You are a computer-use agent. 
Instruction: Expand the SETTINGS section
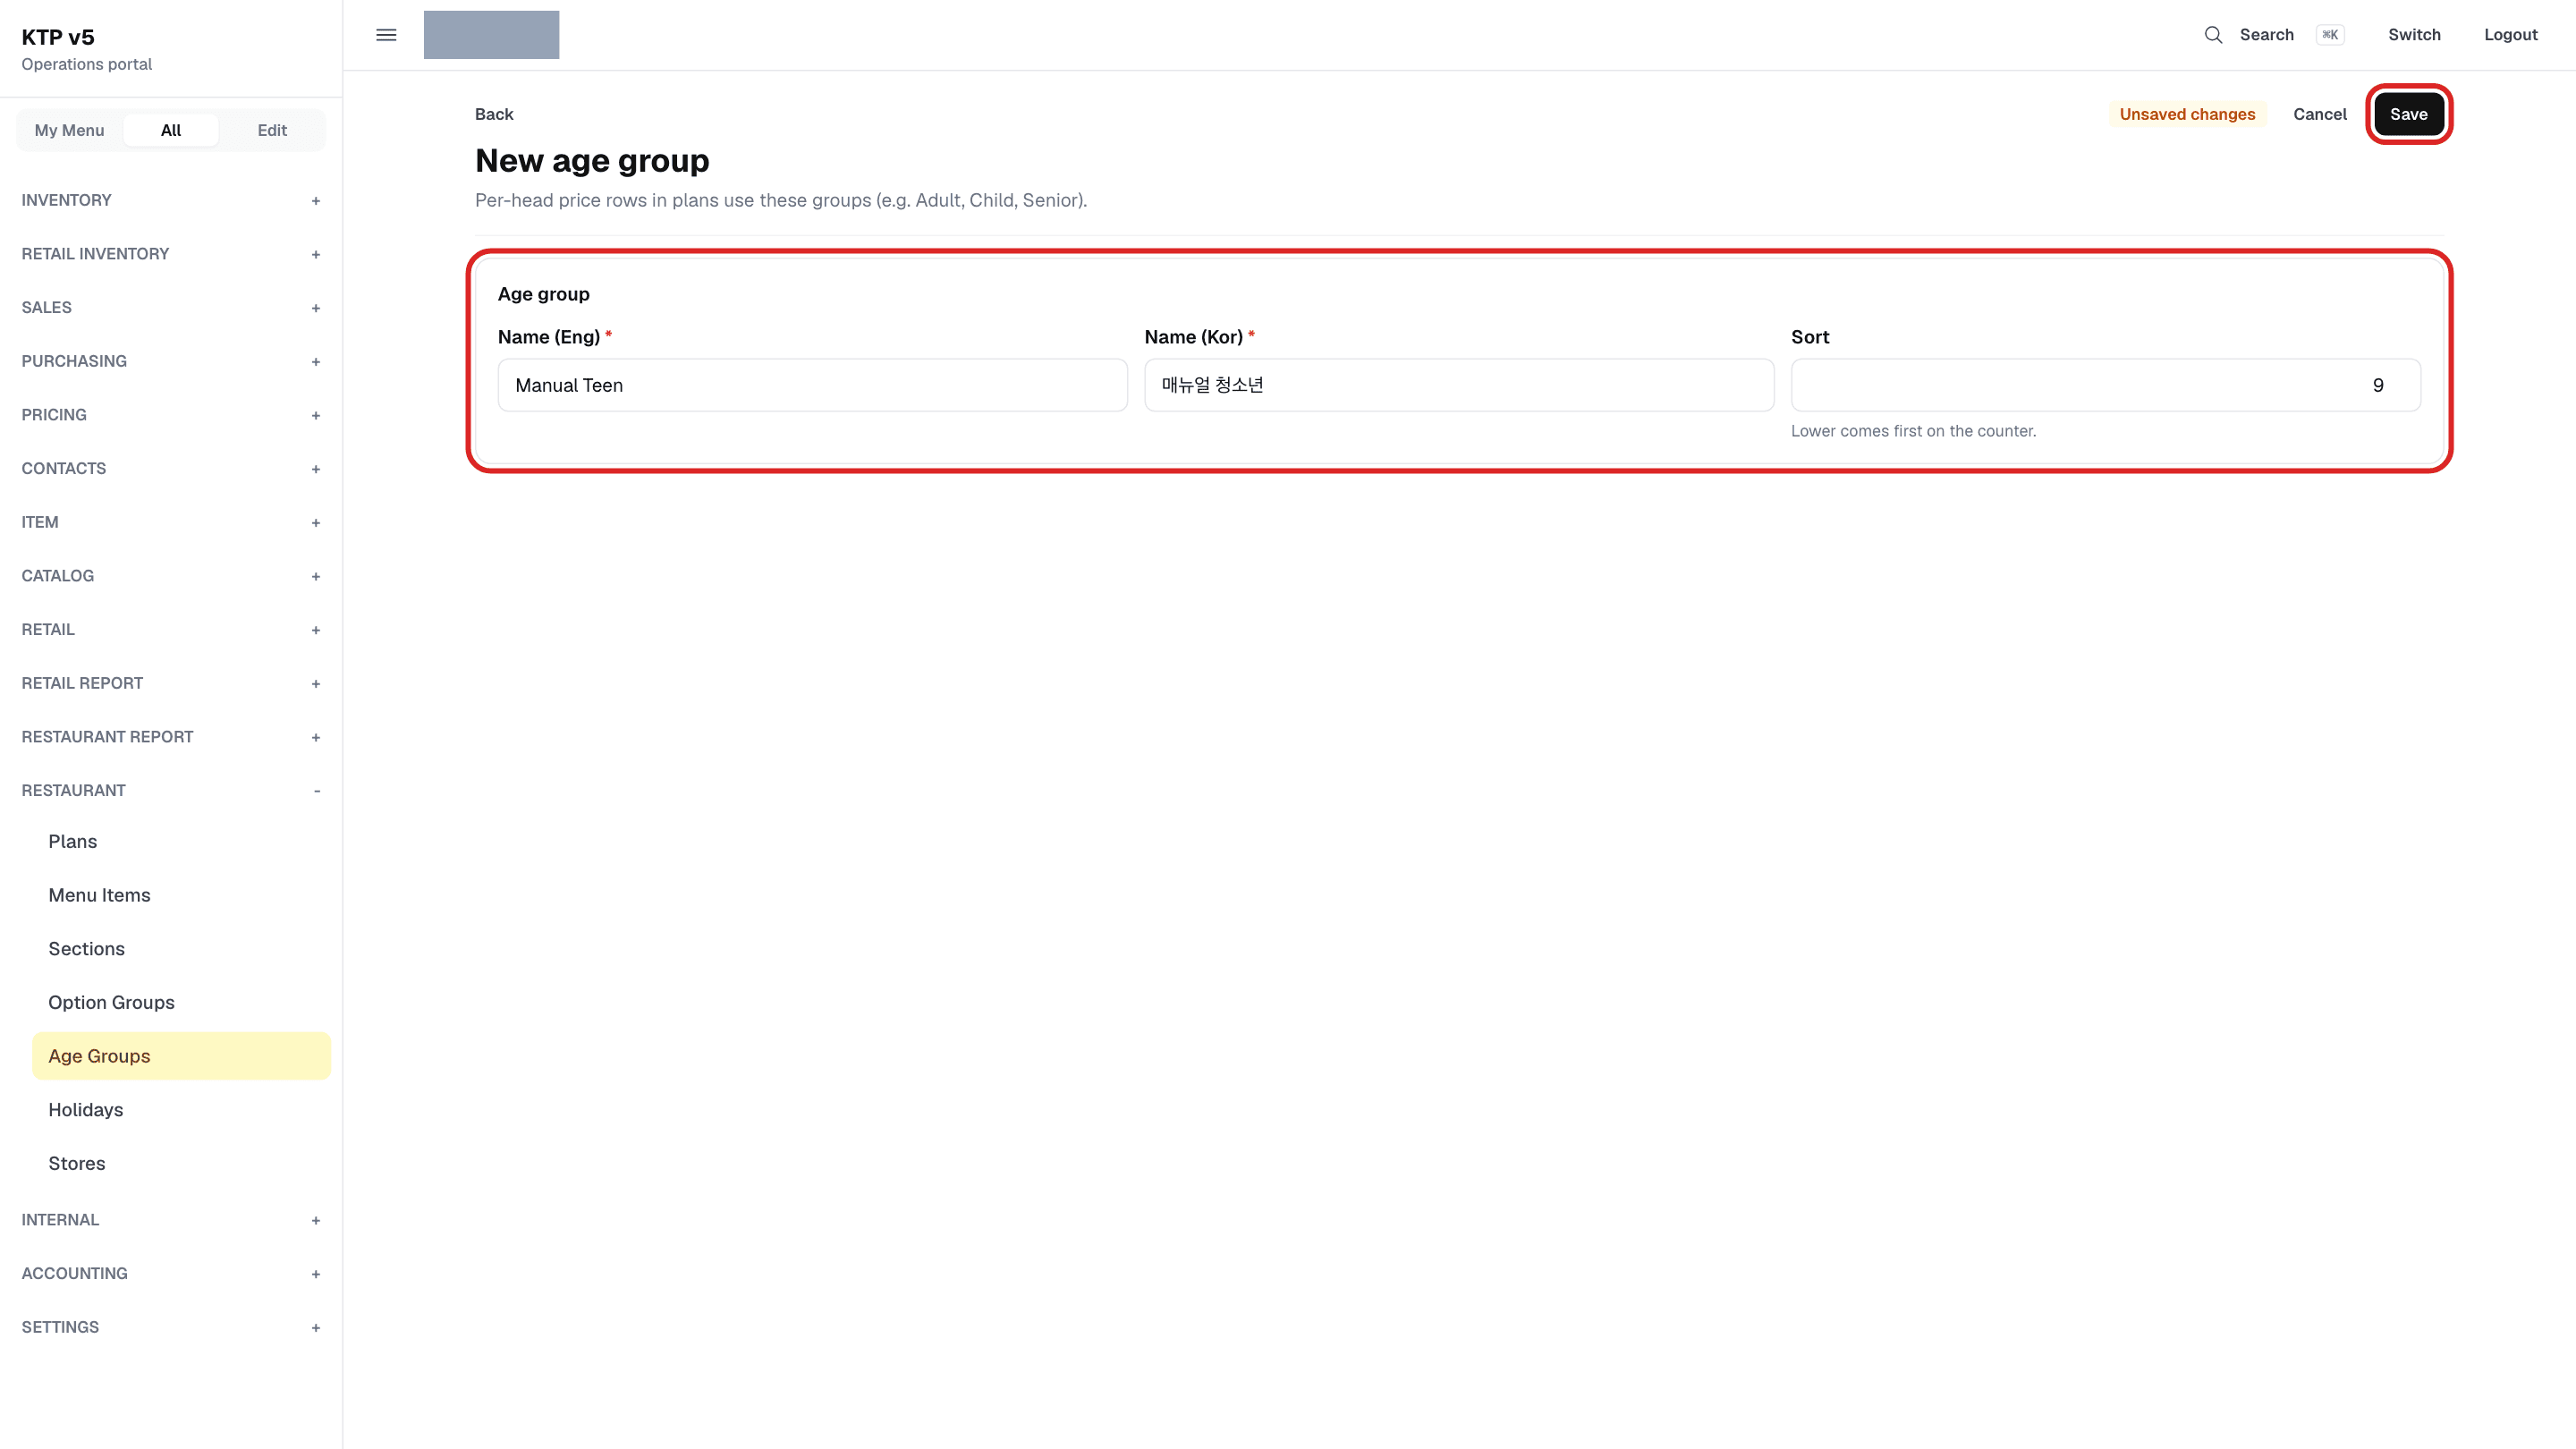click(x=171, y=1327)
